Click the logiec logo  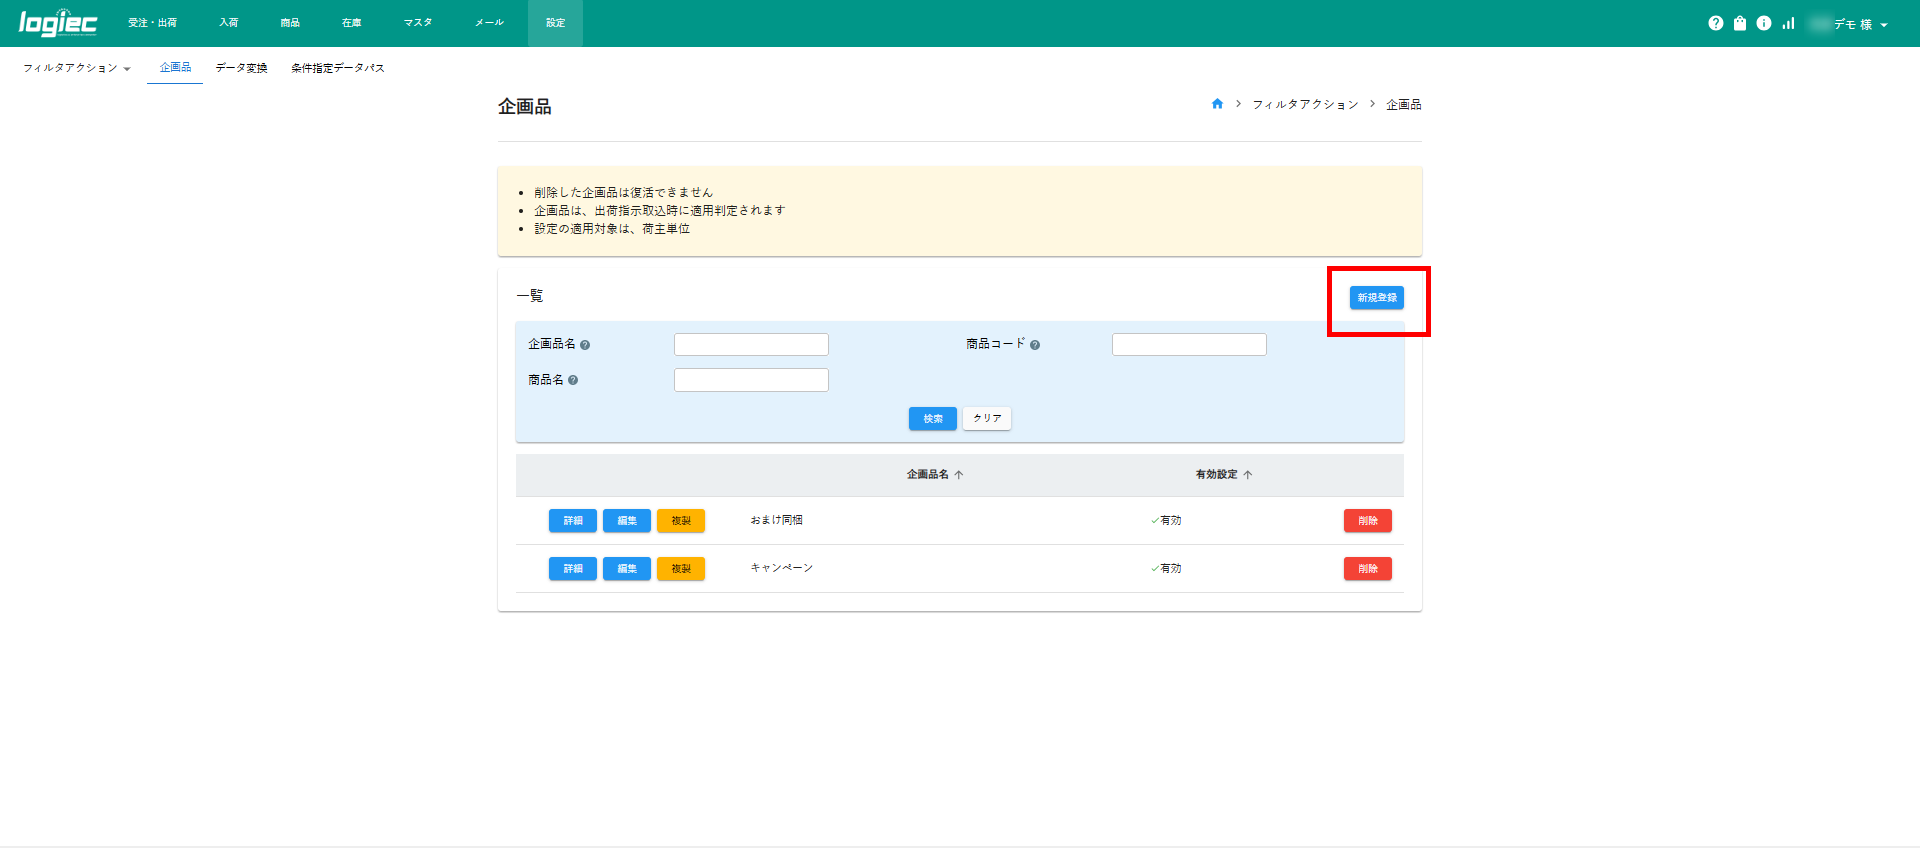pos(58,23)
